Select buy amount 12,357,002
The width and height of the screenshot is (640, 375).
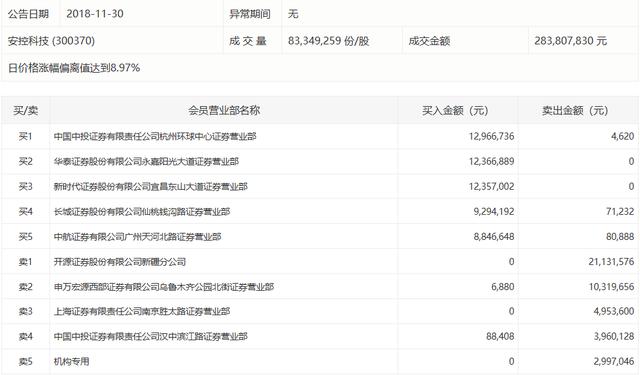coord(491,186)
